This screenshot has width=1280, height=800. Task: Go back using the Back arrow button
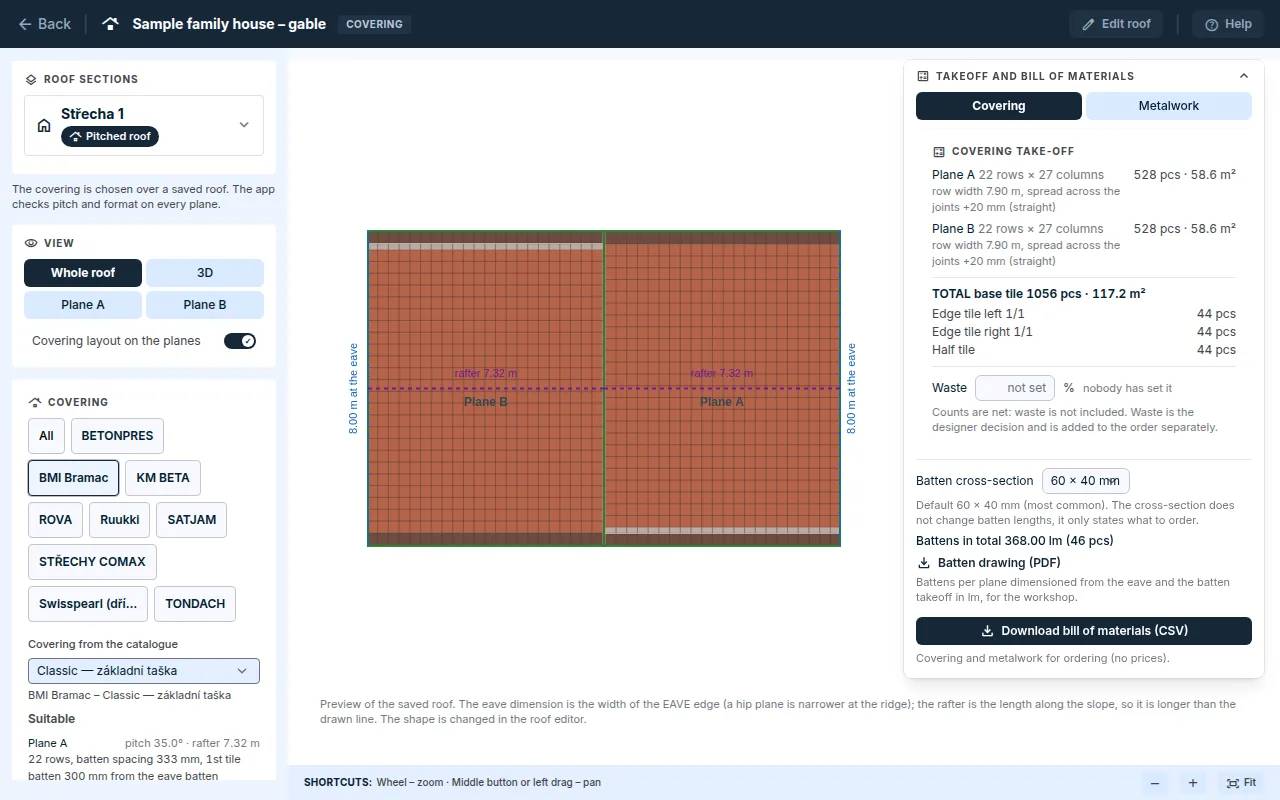[45, 24]
